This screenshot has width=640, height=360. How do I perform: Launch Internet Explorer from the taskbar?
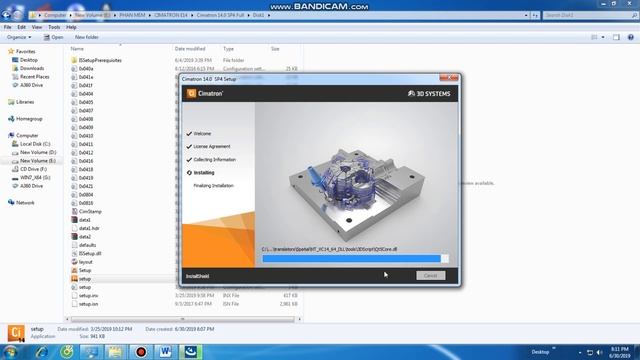[x=42, y=352]
